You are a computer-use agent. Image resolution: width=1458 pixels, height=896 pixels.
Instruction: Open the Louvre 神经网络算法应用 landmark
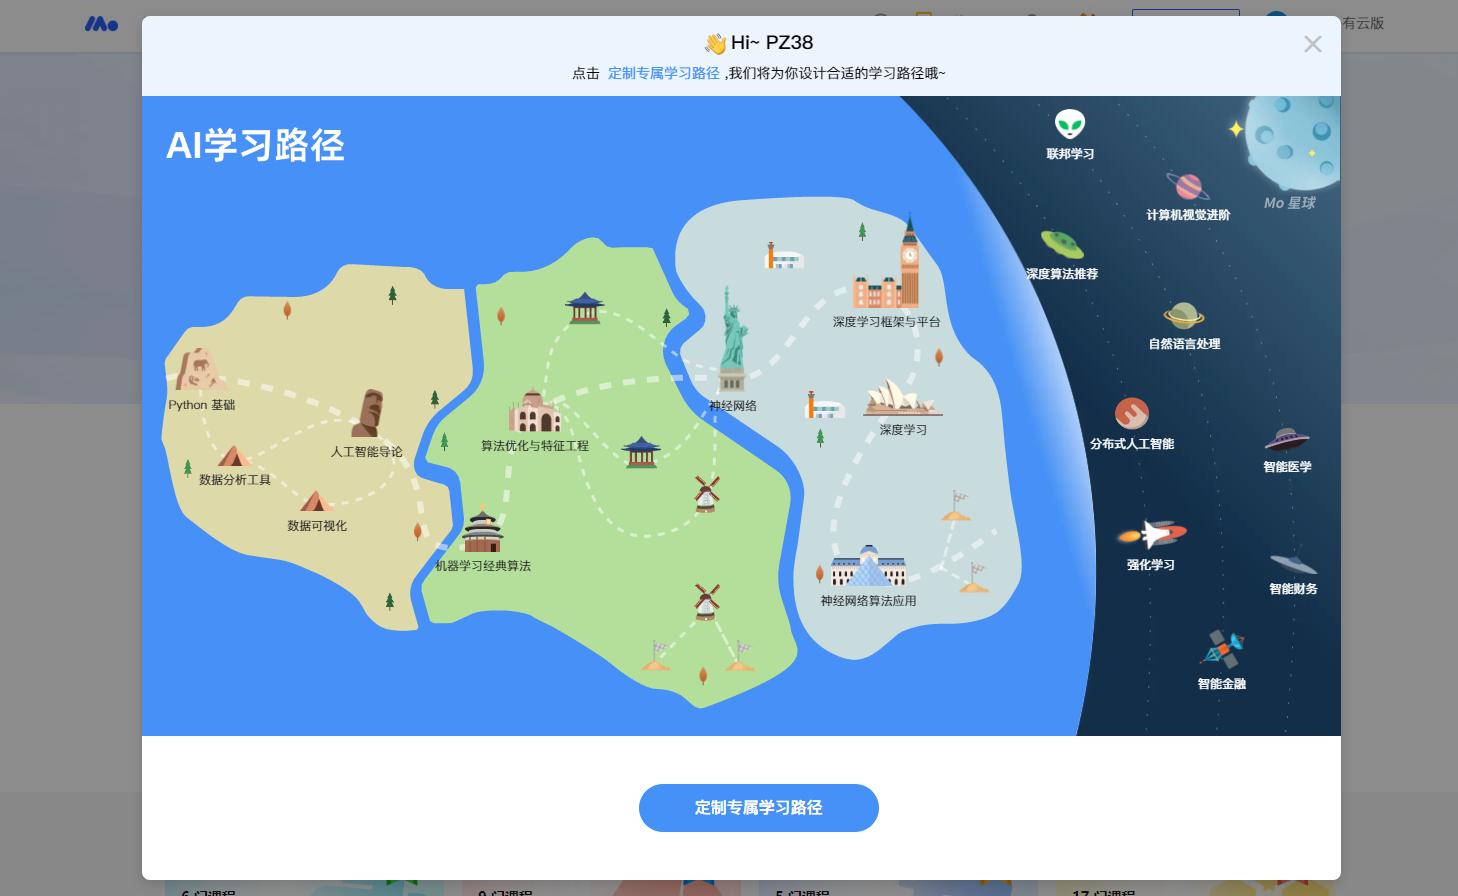pyautogui.click(x=867, y=568)
